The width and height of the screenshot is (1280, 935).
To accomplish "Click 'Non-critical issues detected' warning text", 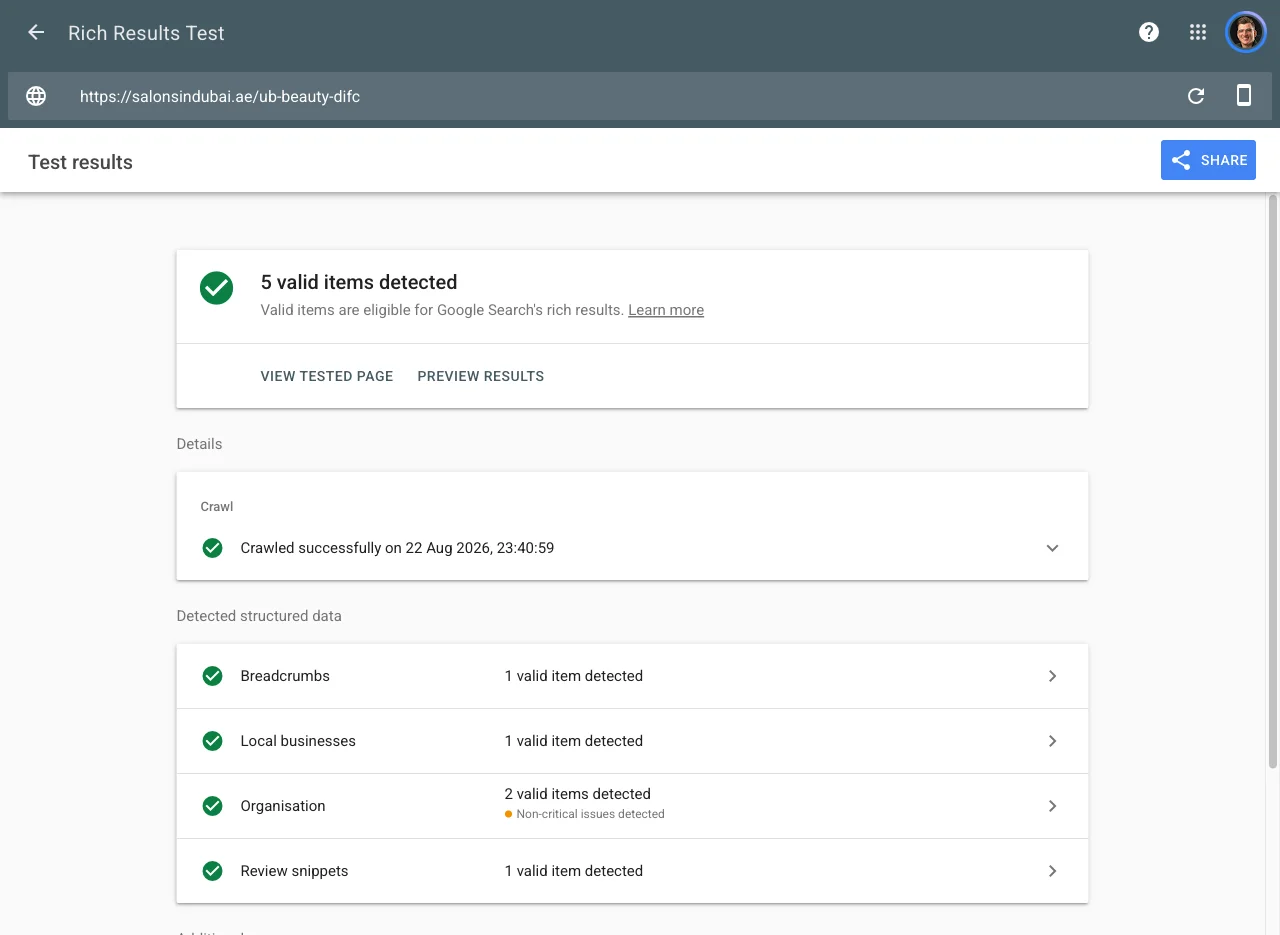I will pyautogui.click(x=590, y=814).
